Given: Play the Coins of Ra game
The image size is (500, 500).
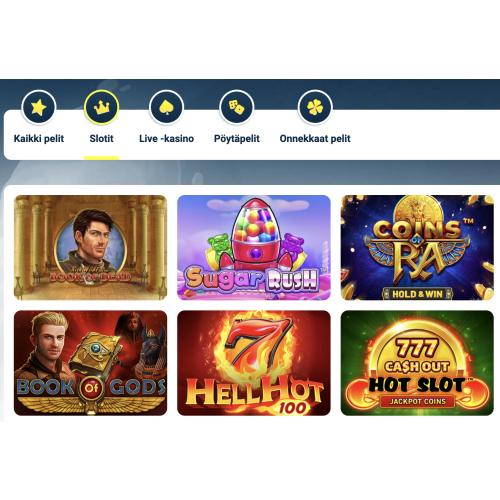Looking at the screenshot, I should click(x=417, y=248).
